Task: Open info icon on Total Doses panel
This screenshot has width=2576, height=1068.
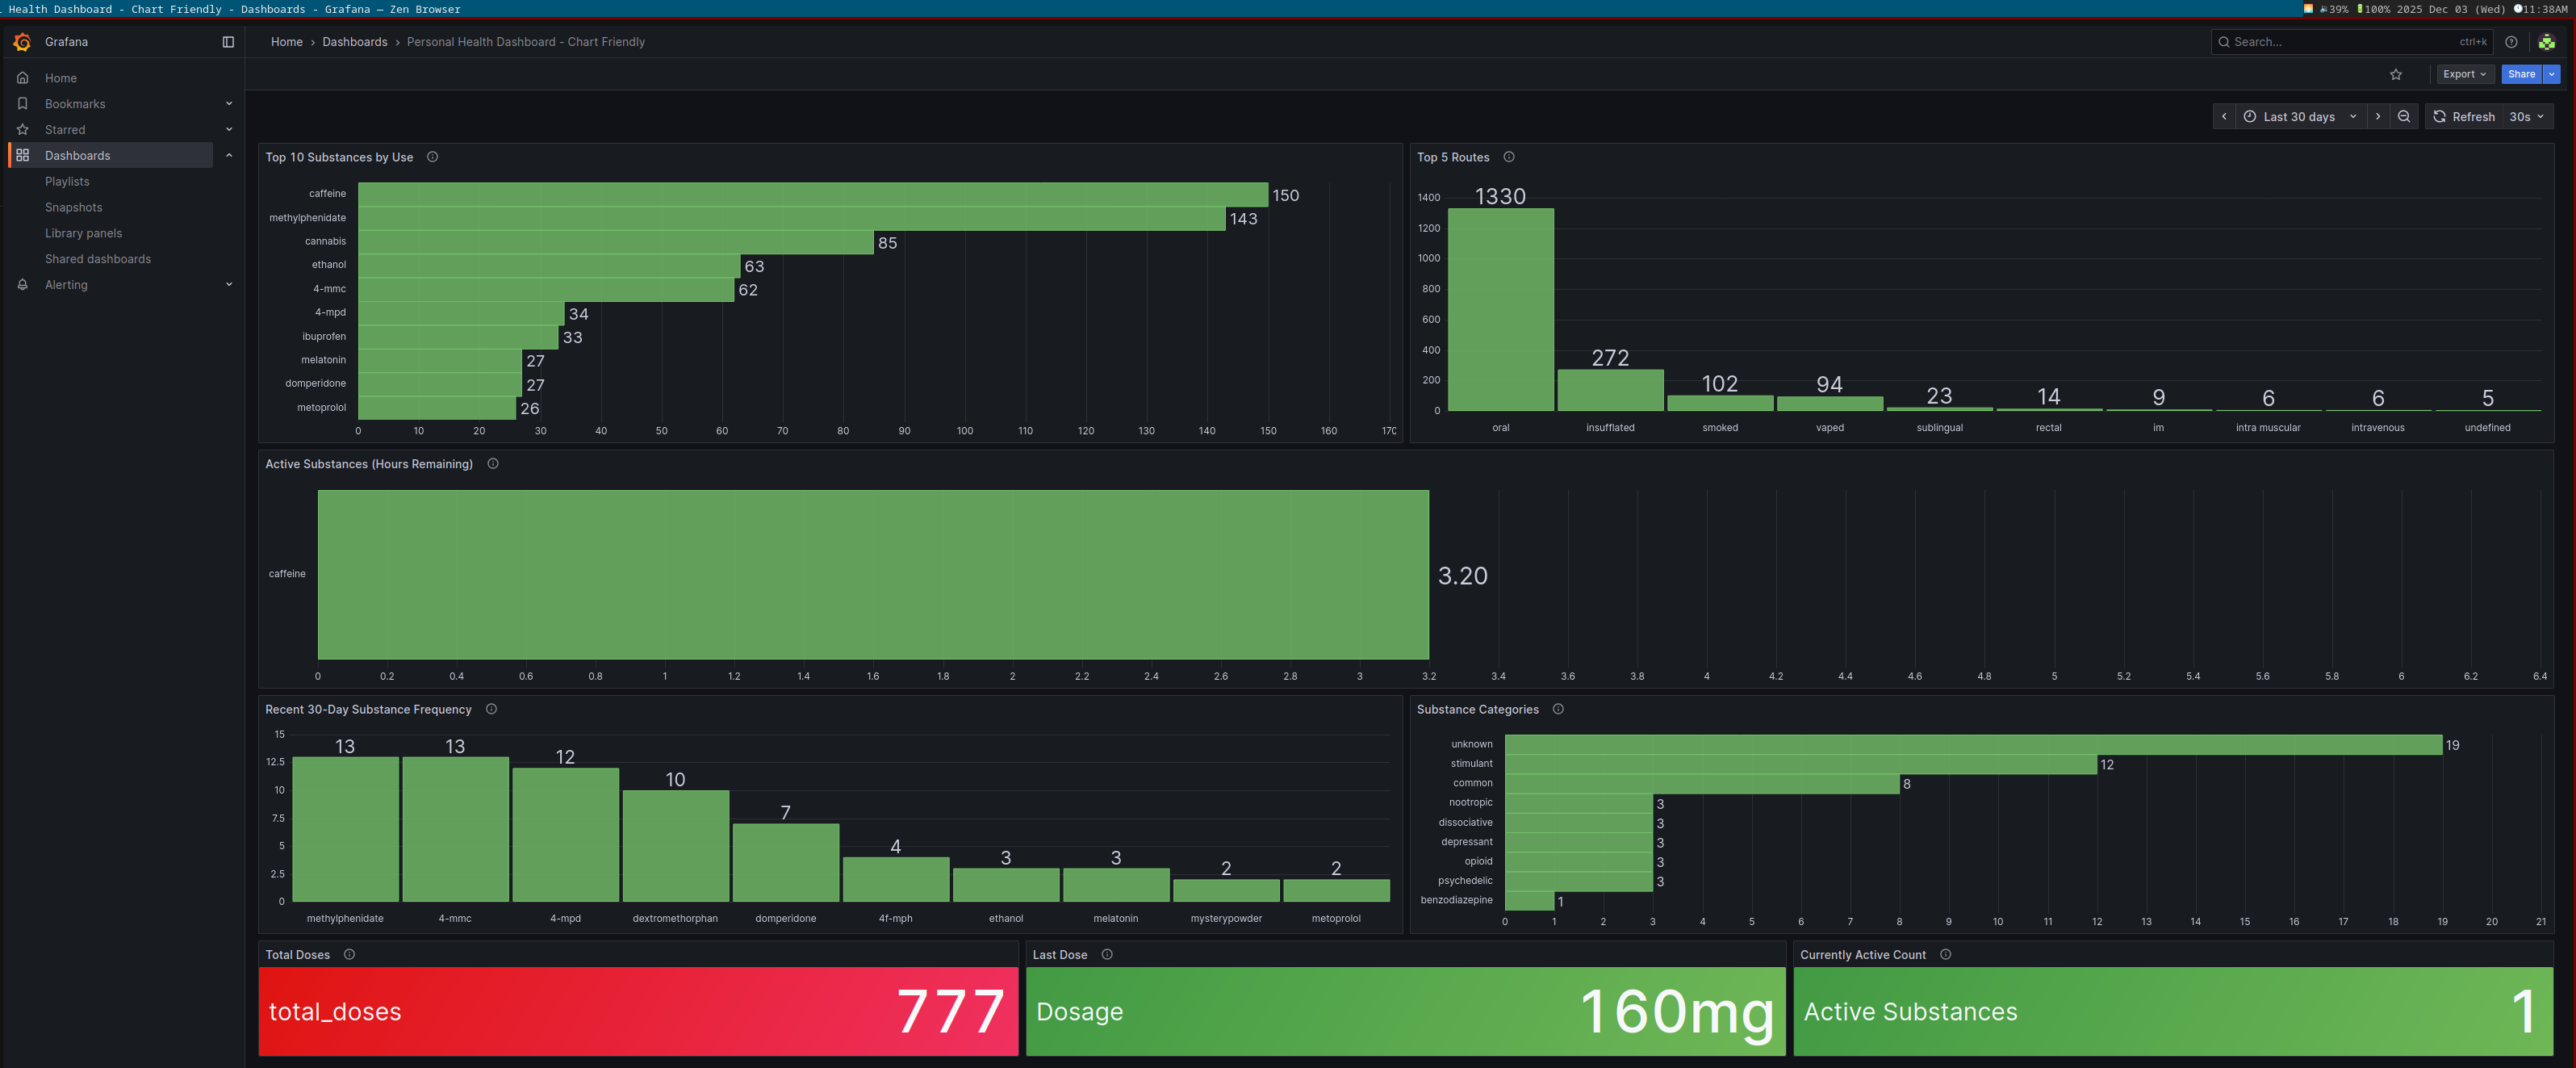Action: click(x=349, y=954)
